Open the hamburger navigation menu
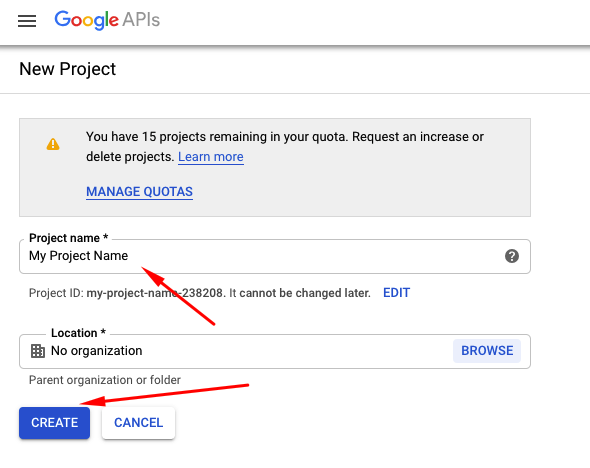 pyautogui.click(x=27, y=21)
